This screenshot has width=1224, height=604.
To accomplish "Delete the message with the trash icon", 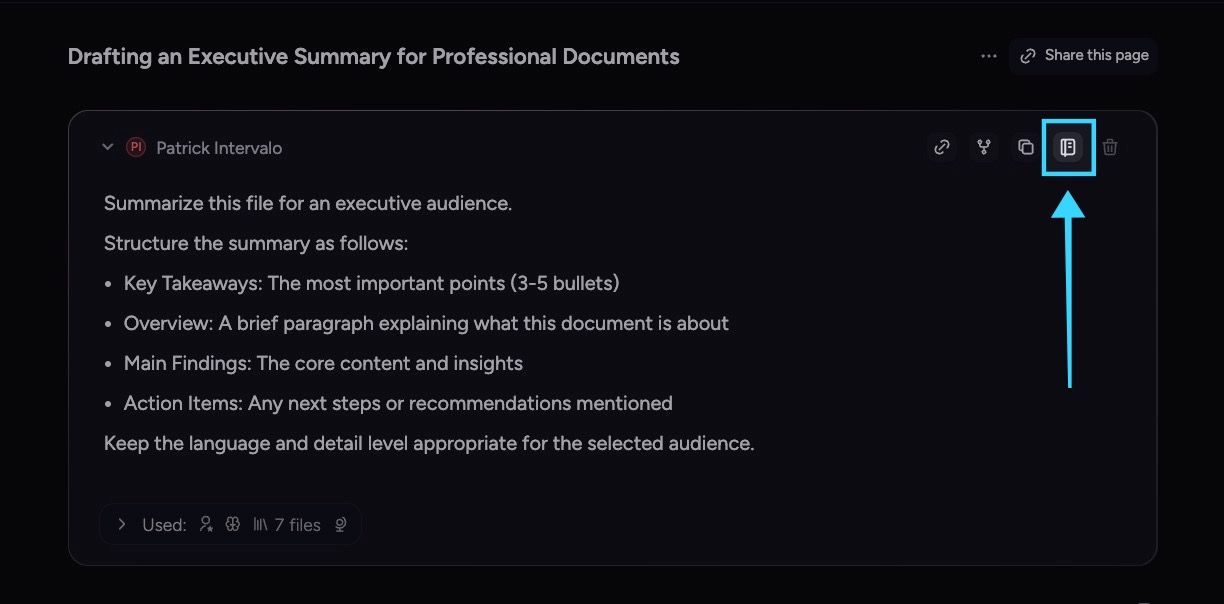I will (1110, 148).
